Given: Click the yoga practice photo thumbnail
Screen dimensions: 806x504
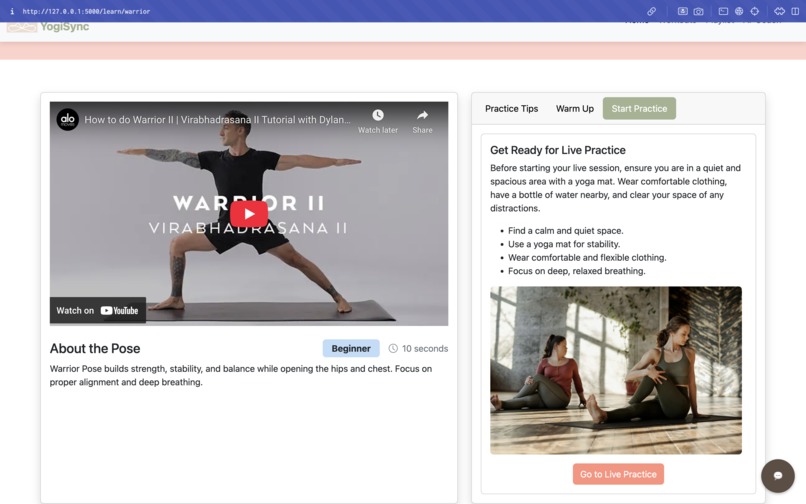Looking at the screenshot, I should (x=616, y=370).
